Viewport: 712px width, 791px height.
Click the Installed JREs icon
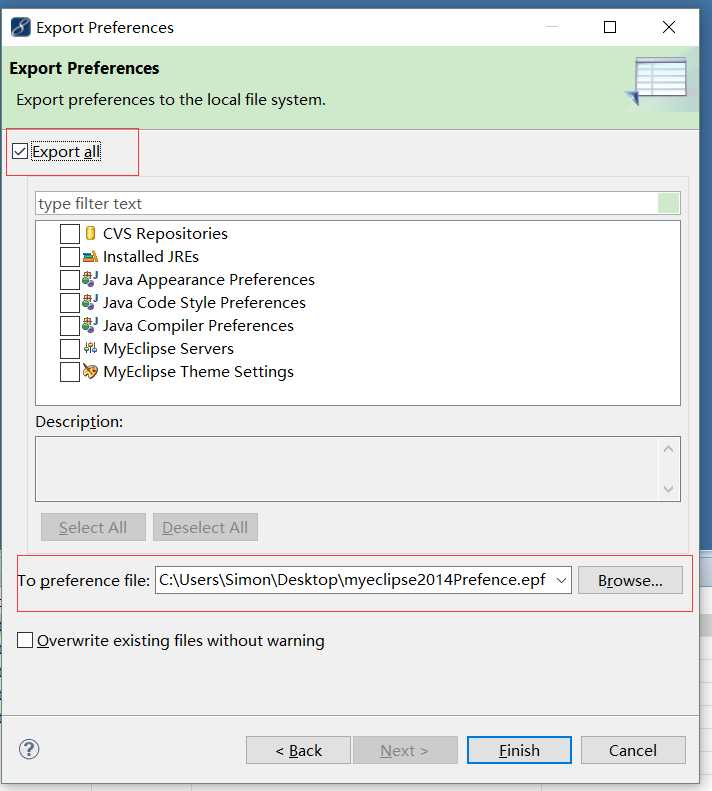click(90, 257)
